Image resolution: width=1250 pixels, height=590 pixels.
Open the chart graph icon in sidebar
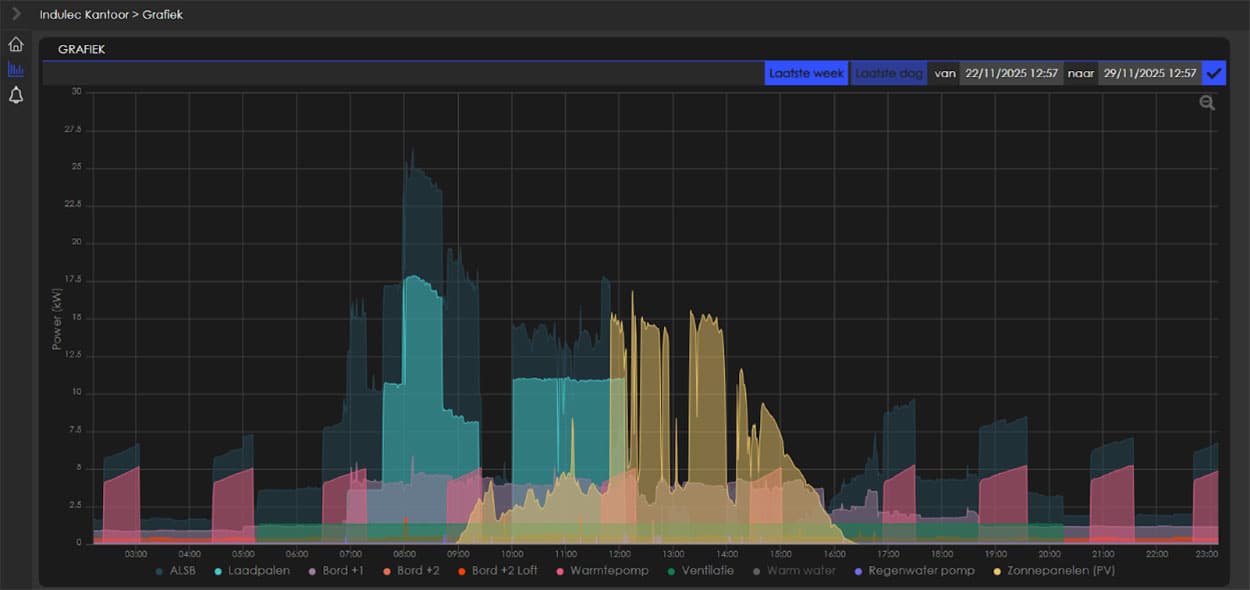(16, 70)
